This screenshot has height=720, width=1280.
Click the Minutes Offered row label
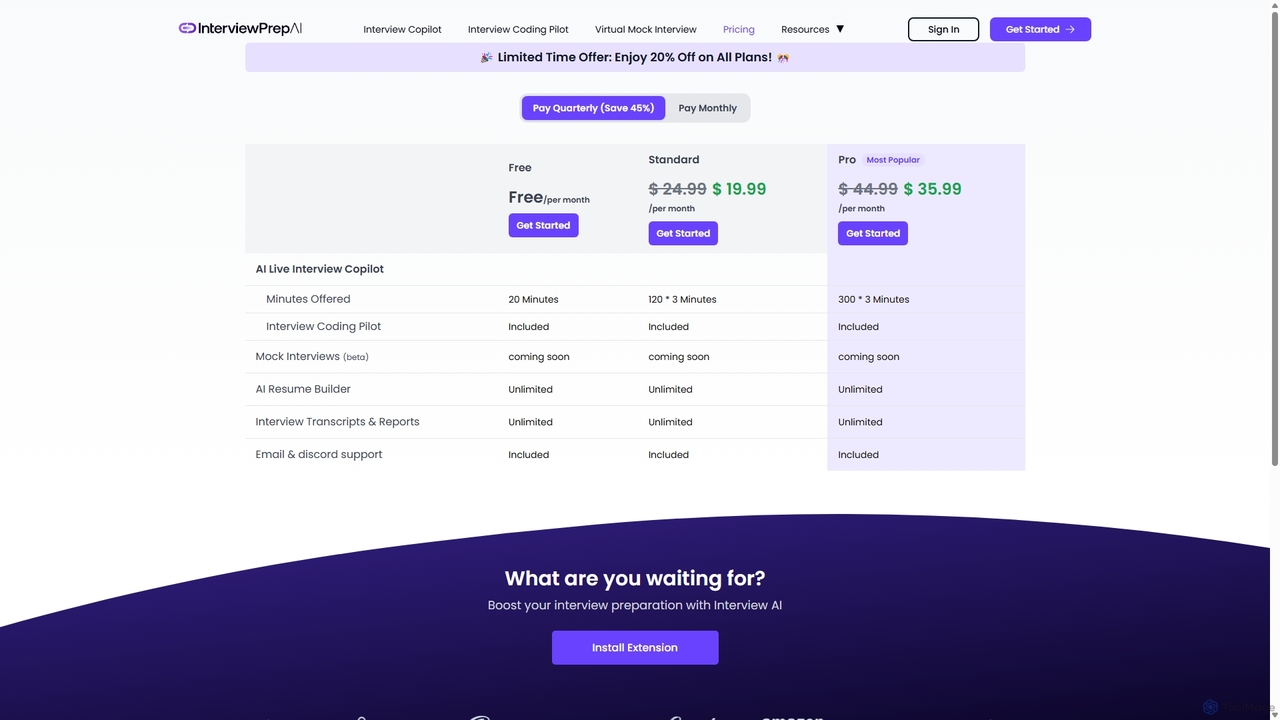[x=308, y=299]
